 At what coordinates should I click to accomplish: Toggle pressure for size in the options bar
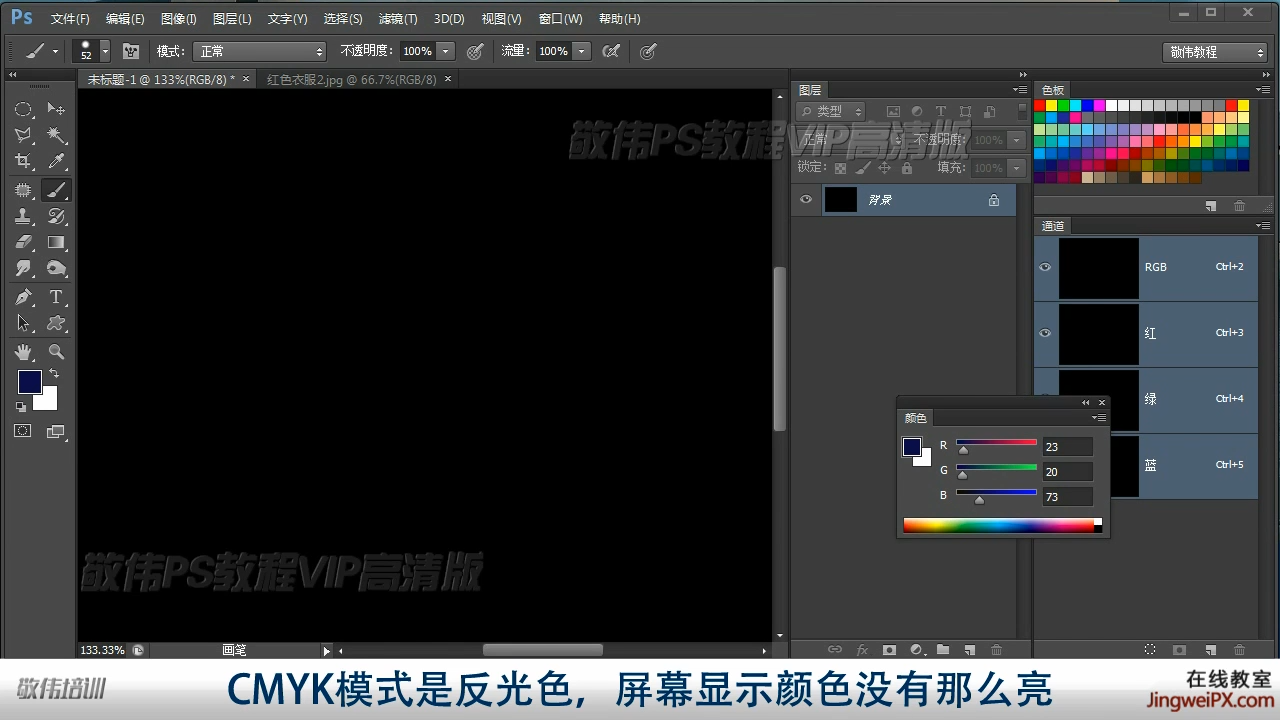click(648, 51)
